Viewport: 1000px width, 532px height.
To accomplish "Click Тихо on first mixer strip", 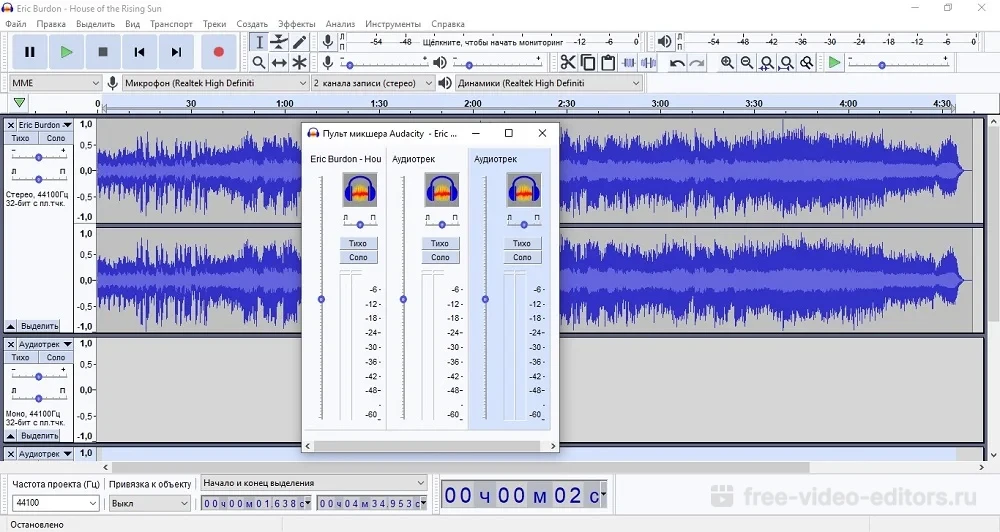I will click(358, 243).
